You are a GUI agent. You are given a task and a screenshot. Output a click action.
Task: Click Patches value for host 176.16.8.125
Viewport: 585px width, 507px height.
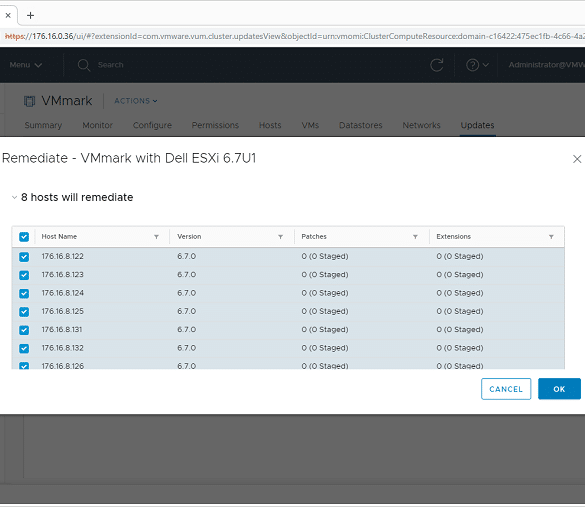click(325, 312)
